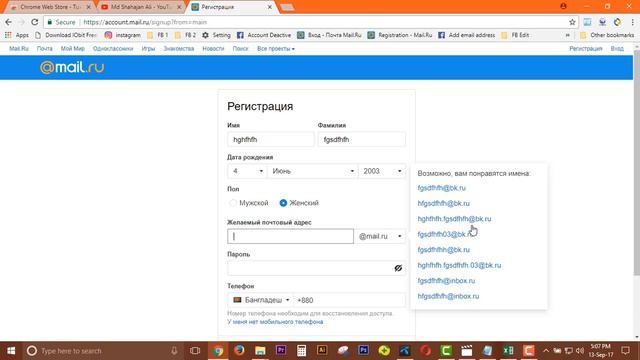The image size is (640, 360).
Task: Select the Мужской gender radio button
Action: (233, 203)
